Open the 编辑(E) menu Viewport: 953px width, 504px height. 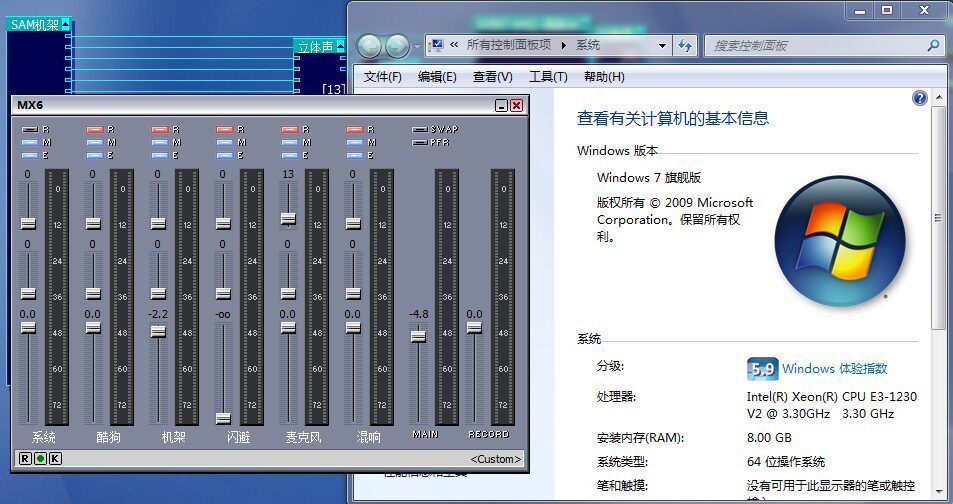[x=437, y=77]
